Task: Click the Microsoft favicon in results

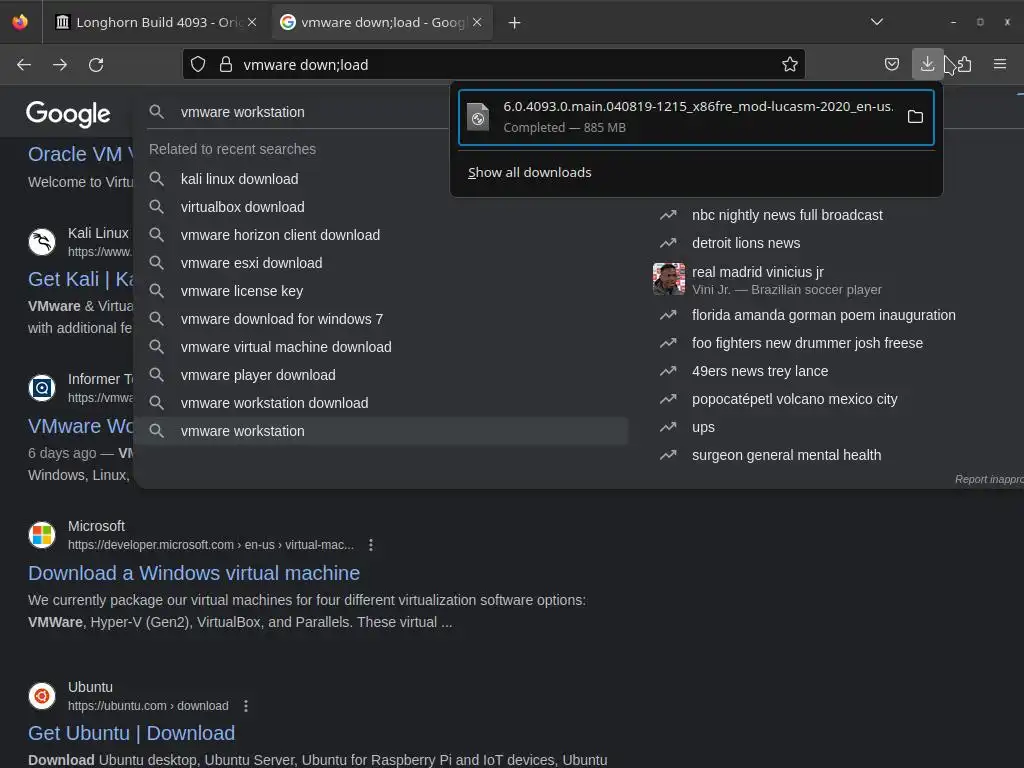Action: 42,535
